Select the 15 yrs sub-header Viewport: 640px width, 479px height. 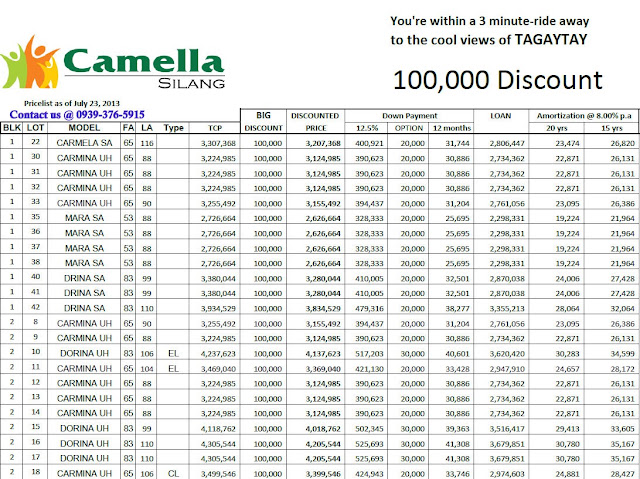click(x=611, y=128)
